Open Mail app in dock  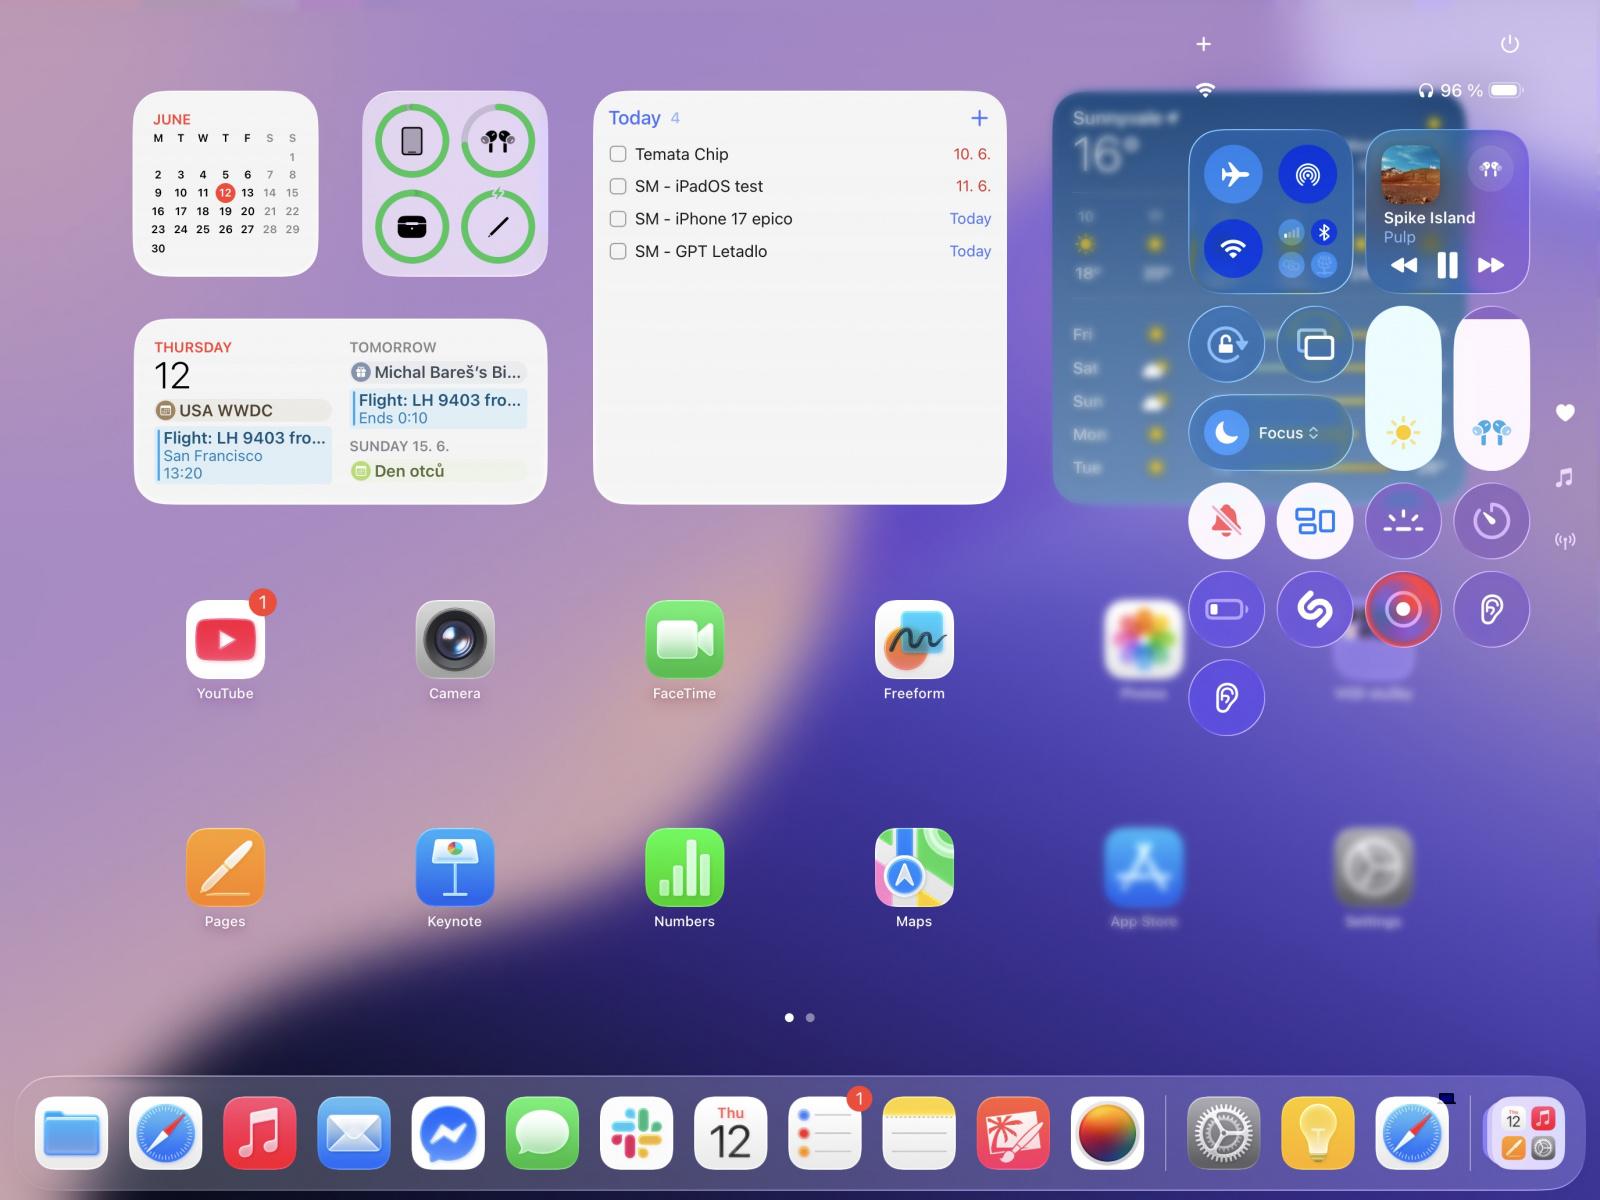click(x=354, y=1134)
